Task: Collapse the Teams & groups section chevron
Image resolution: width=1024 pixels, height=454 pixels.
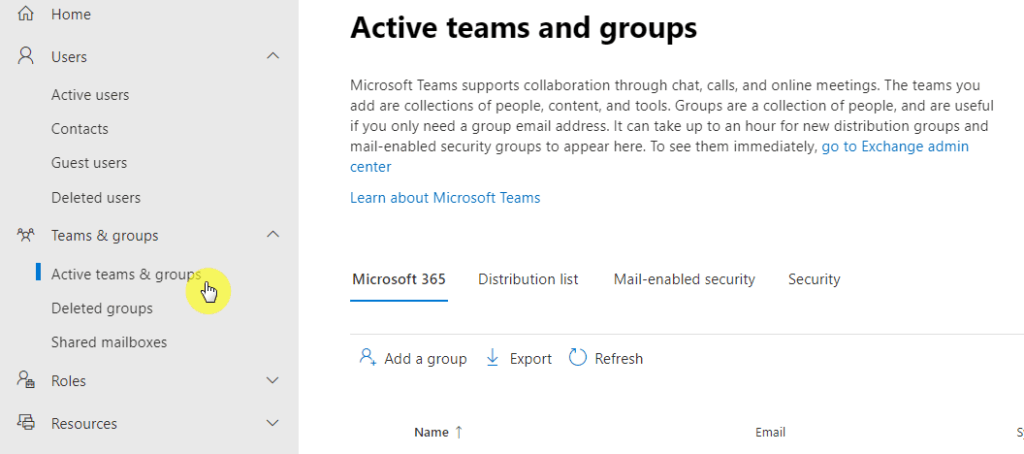Action: 274,235
